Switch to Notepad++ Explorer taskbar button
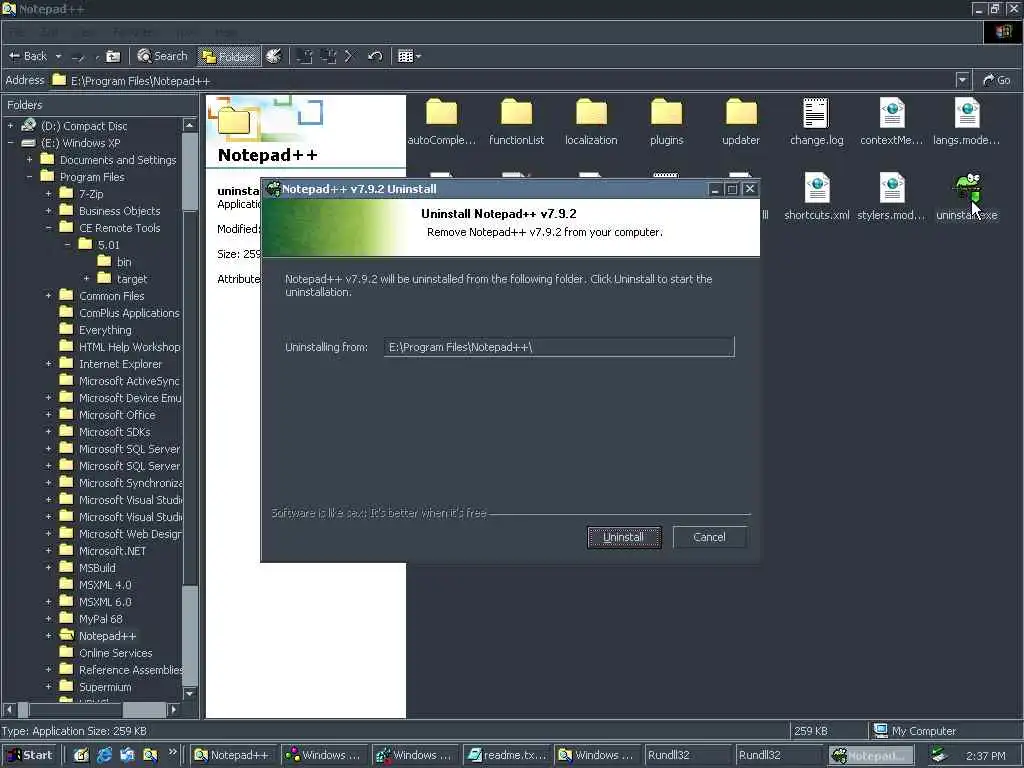 [233, 755]
